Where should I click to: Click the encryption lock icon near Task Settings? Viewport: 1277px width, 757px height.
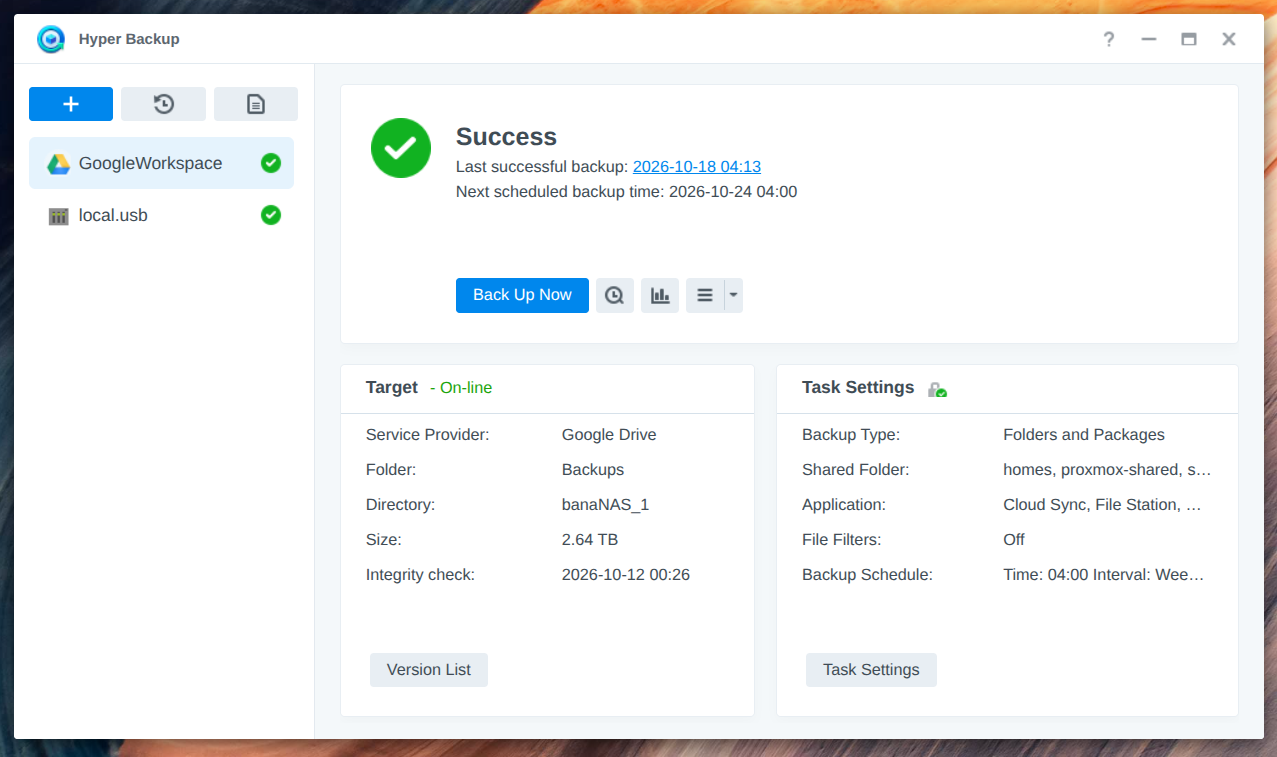[x=937, y=389]
